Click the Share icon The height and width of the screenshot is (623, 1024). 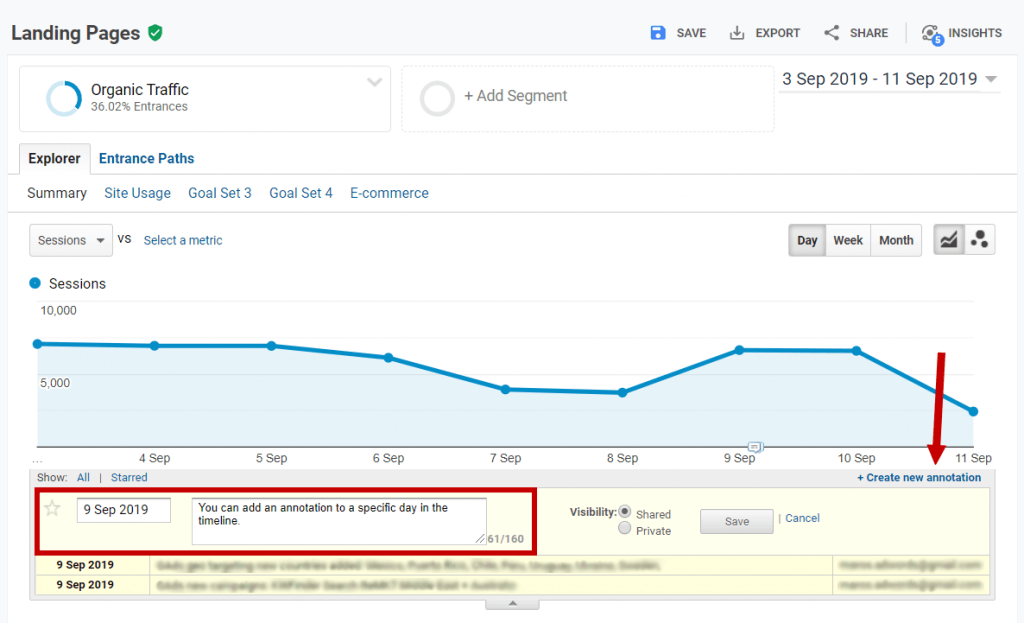pyautogui.click(x=831, y=32)
